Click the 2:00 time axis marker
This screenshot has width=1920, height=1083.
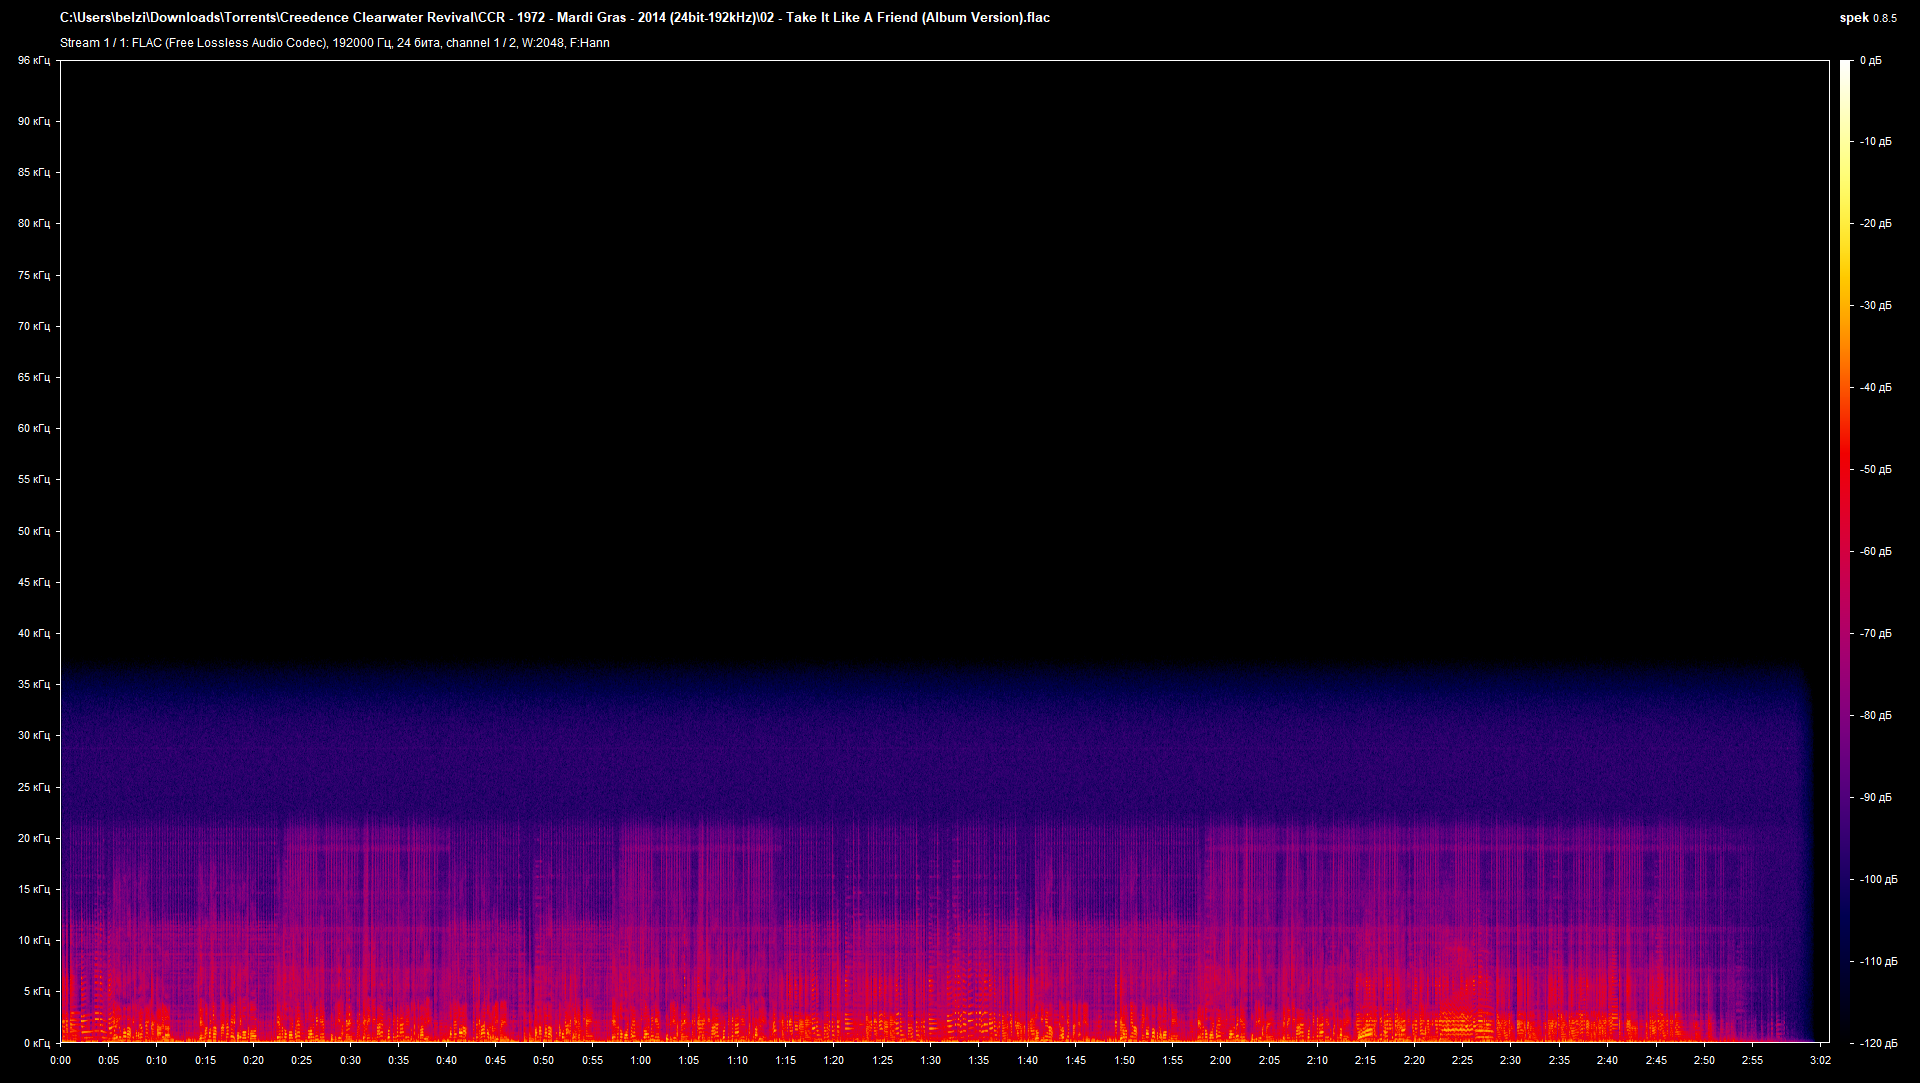coord(1220,1060)
